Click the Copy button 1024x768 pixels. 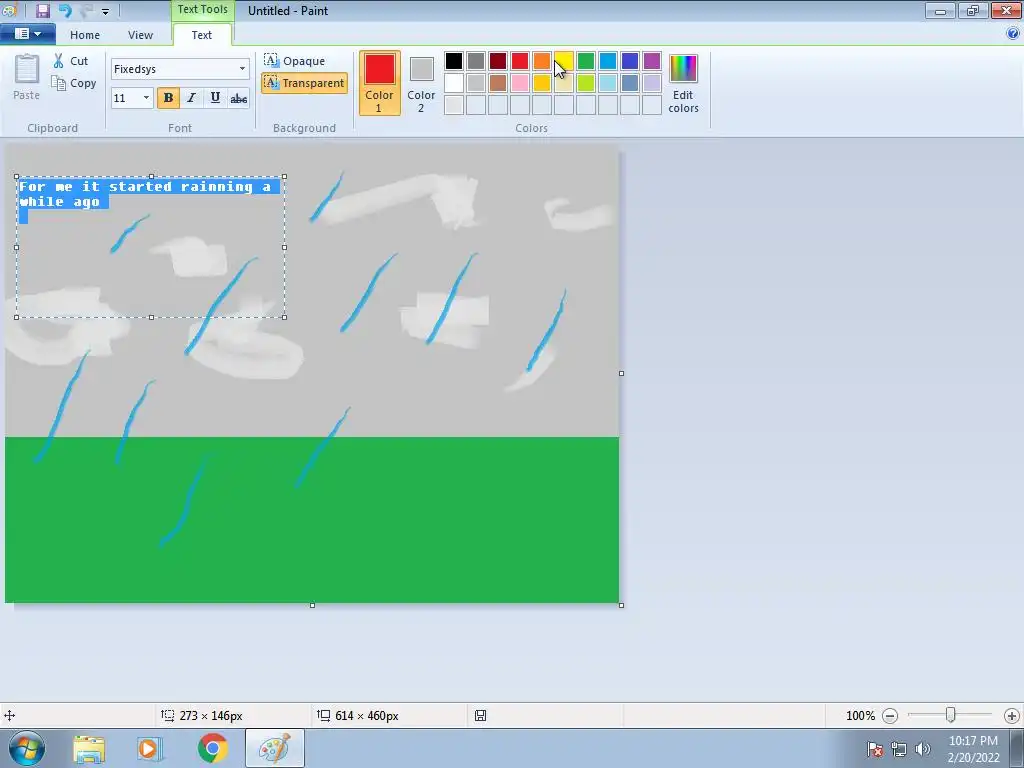coord(74,83)
